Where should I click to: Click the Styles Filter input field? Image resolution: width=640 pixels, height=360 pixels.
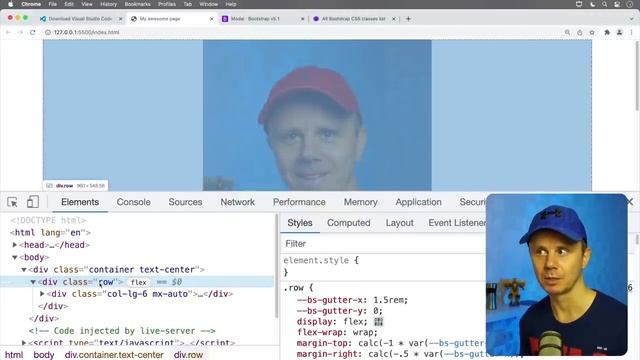[384, 244]
